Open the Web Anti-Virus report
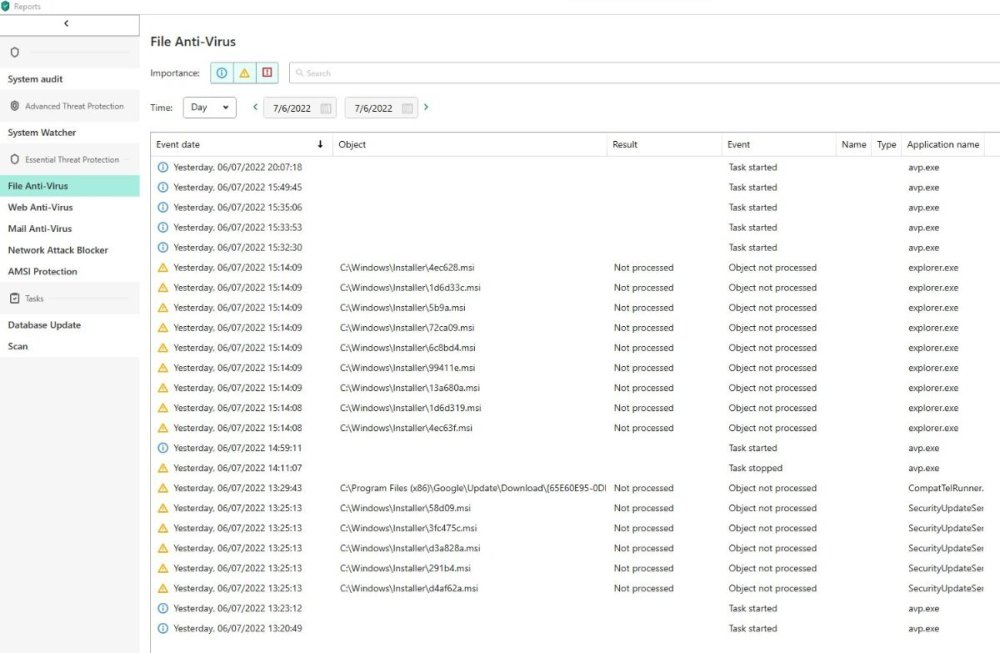 tap(41, 208)
